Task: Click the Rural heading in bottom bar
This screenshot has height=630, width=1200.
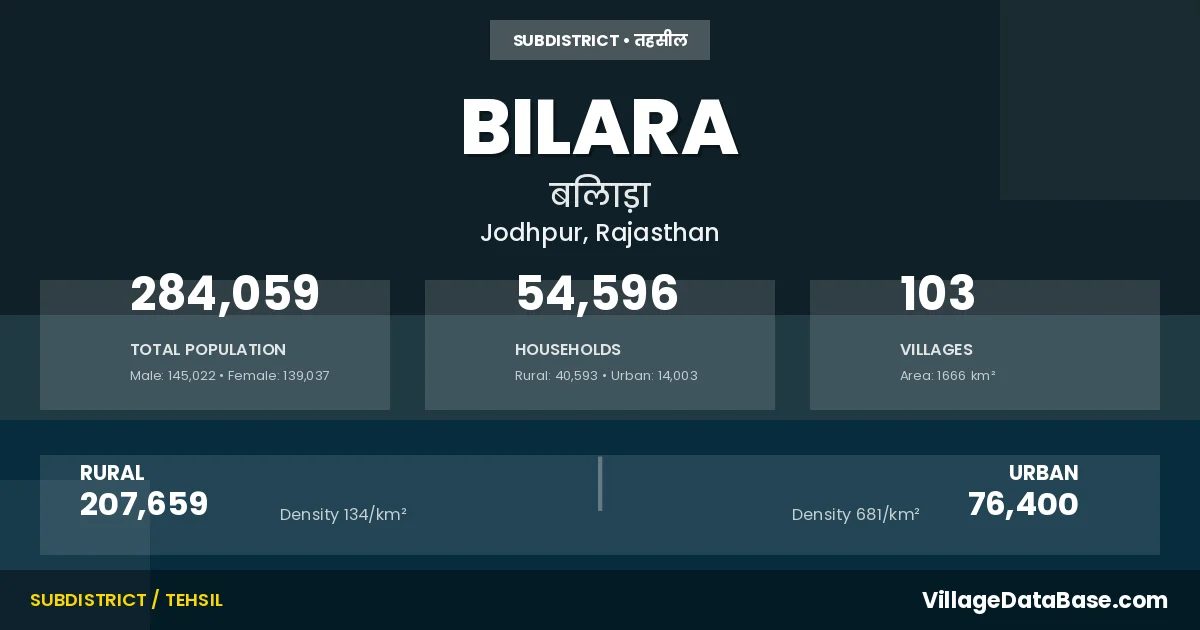Action: click(x=112, y=473)
